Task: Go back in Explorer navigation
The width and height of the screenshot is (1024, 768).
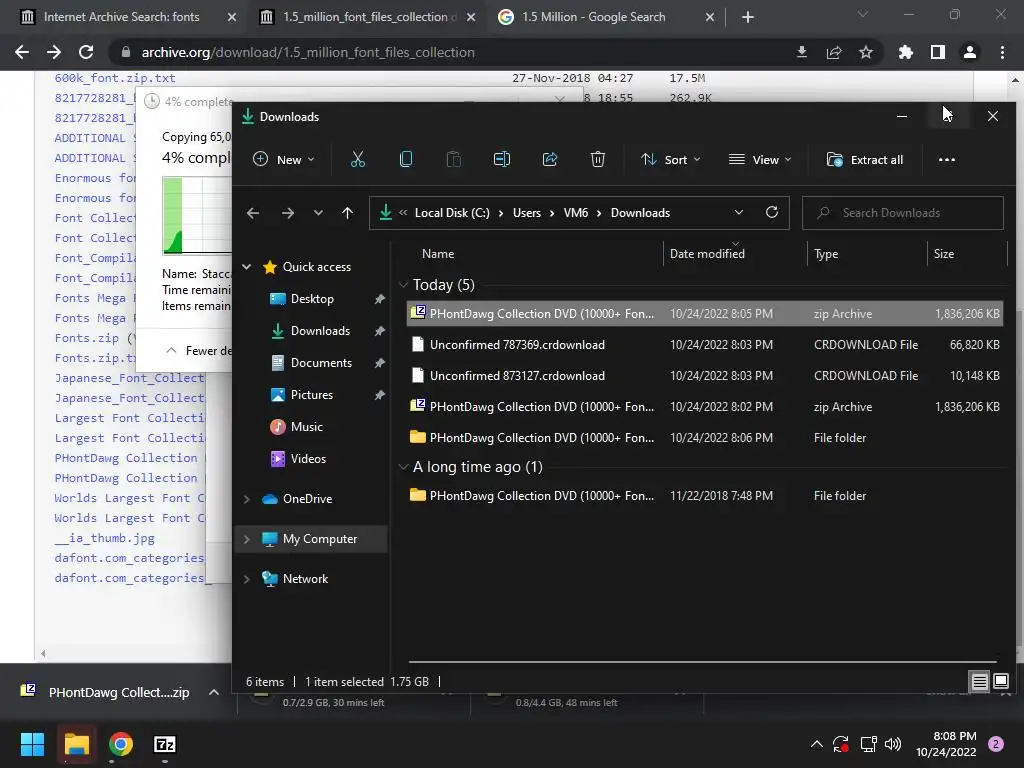Action: [253, 213]
